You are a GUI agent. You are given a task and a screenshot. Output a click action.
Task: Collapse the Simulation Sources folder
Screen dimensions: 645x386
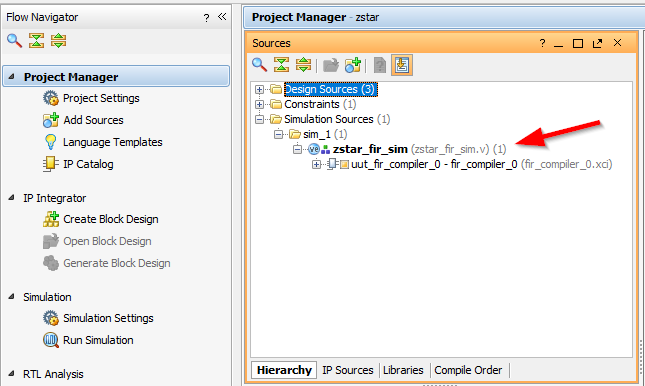point(259,119)
